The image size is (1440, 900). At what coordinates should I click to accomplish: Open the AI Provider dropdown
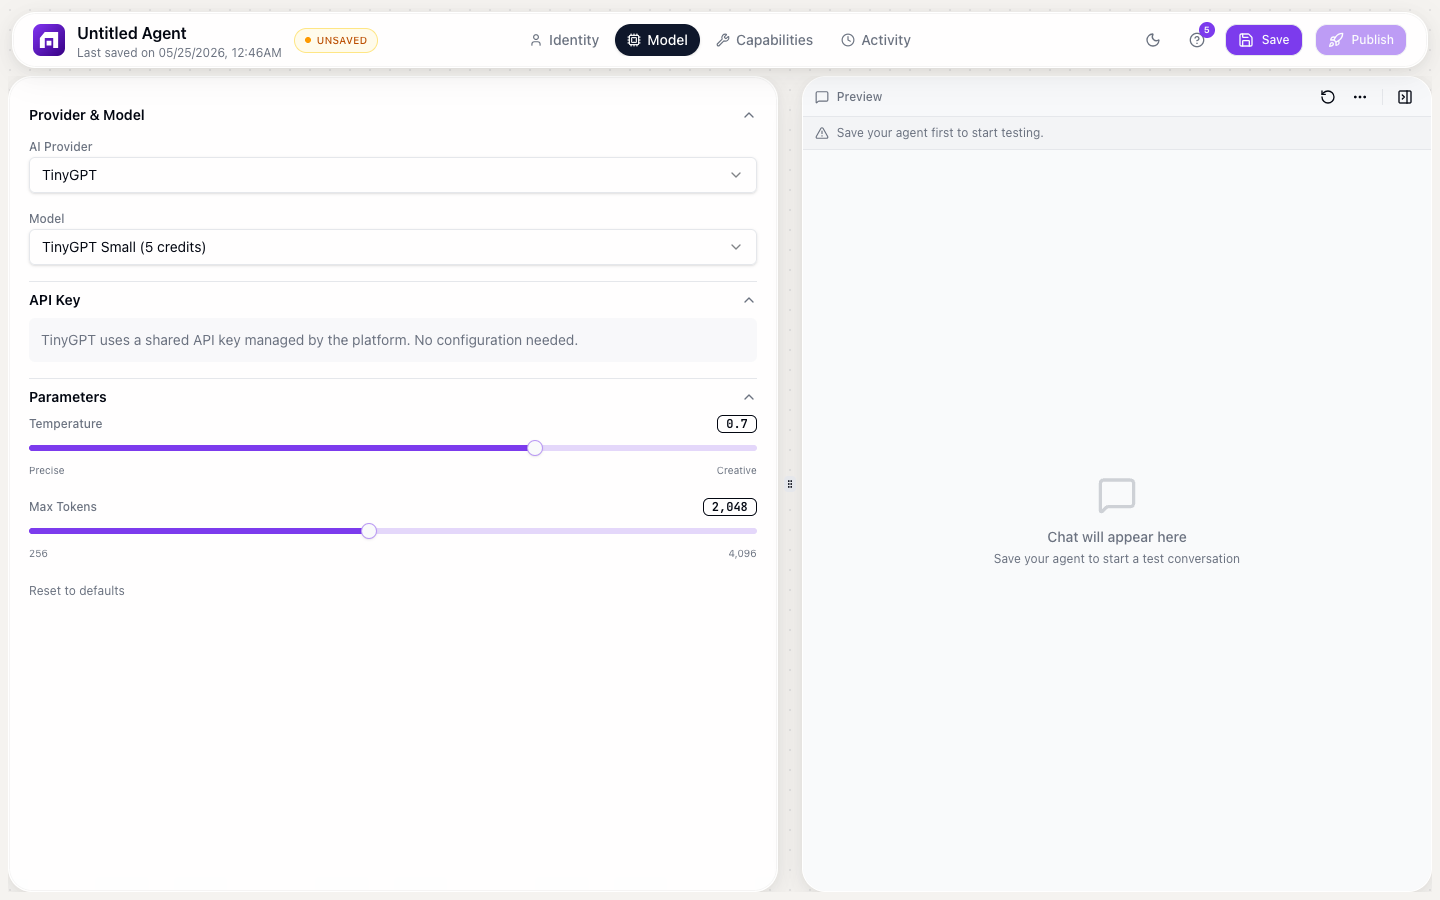point(393,175)
